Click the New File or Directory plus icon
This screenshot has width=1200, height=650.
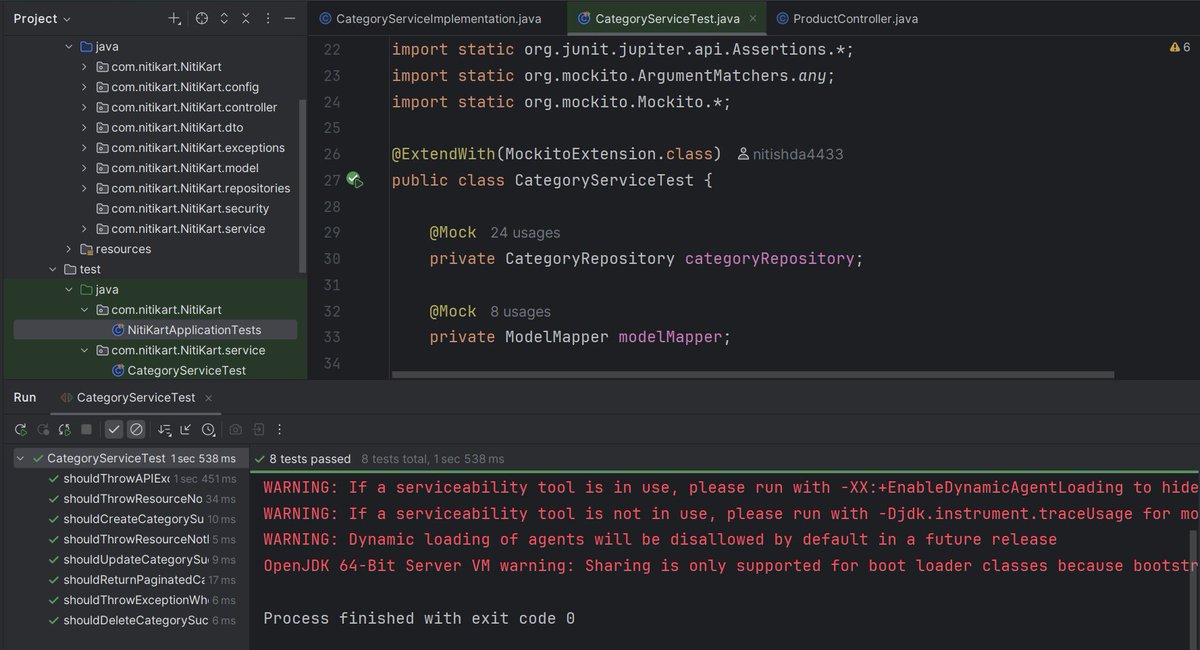point(174,18)
